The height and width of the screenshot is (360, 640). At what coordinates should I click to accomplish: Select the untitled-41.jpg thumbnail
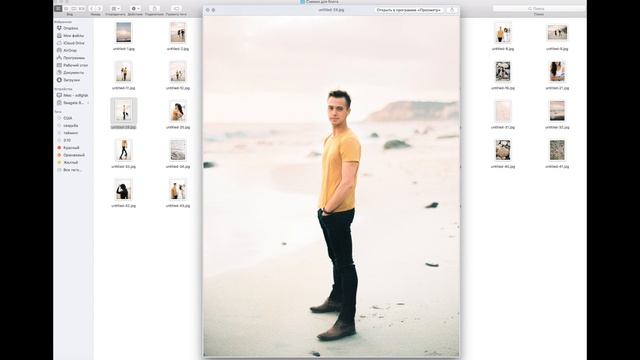pos(557,150)
